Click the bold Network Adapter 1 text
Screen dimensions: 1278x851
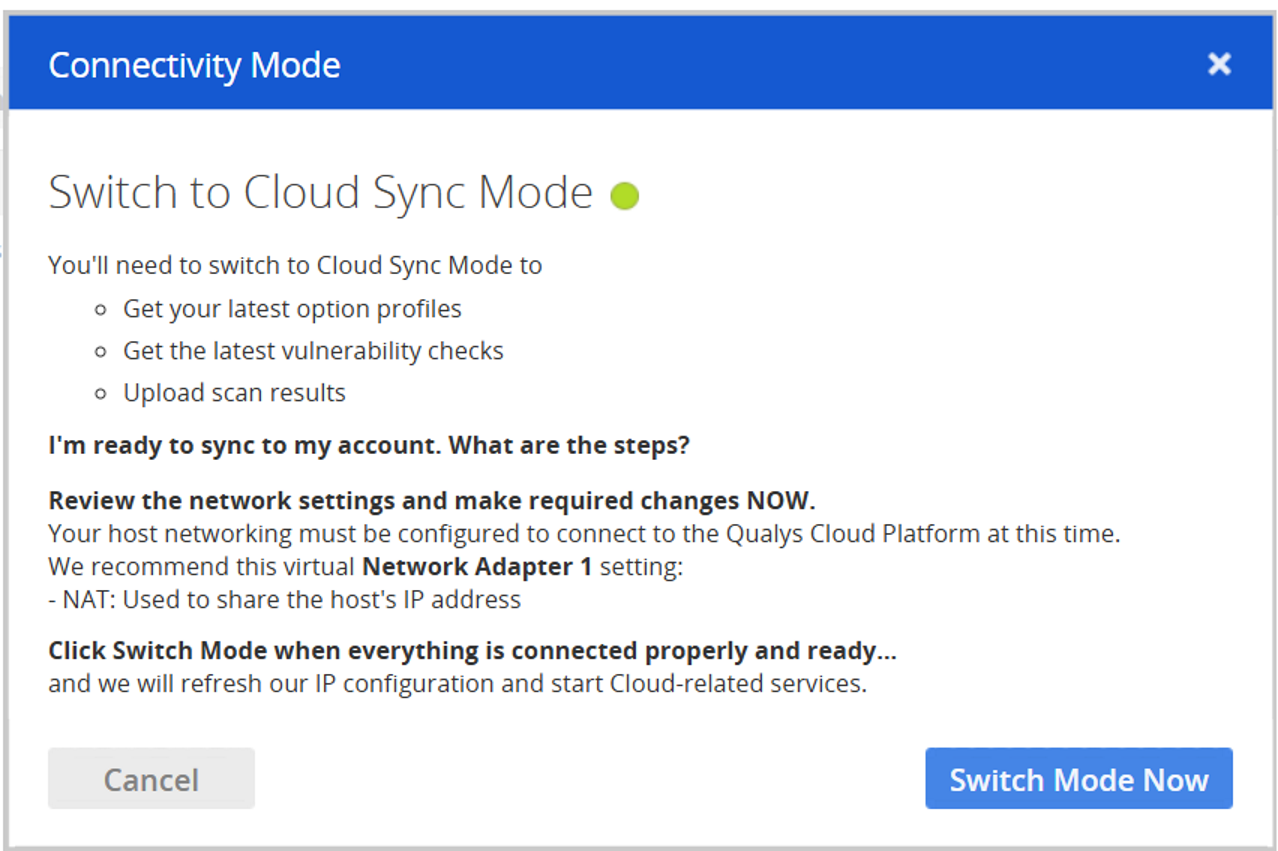click(477, 567)
